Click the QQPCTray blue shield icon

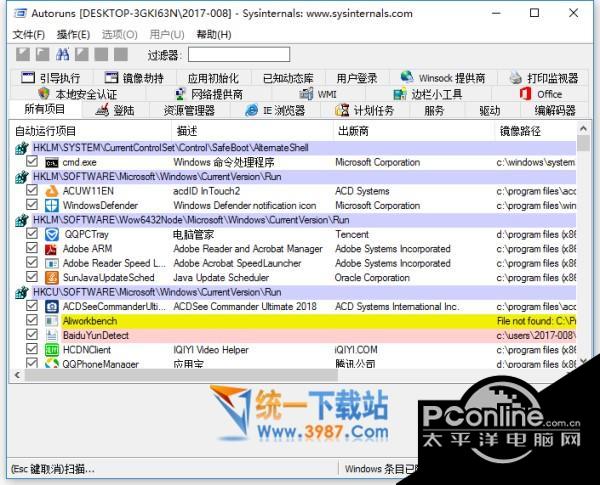tap(52, 234)
